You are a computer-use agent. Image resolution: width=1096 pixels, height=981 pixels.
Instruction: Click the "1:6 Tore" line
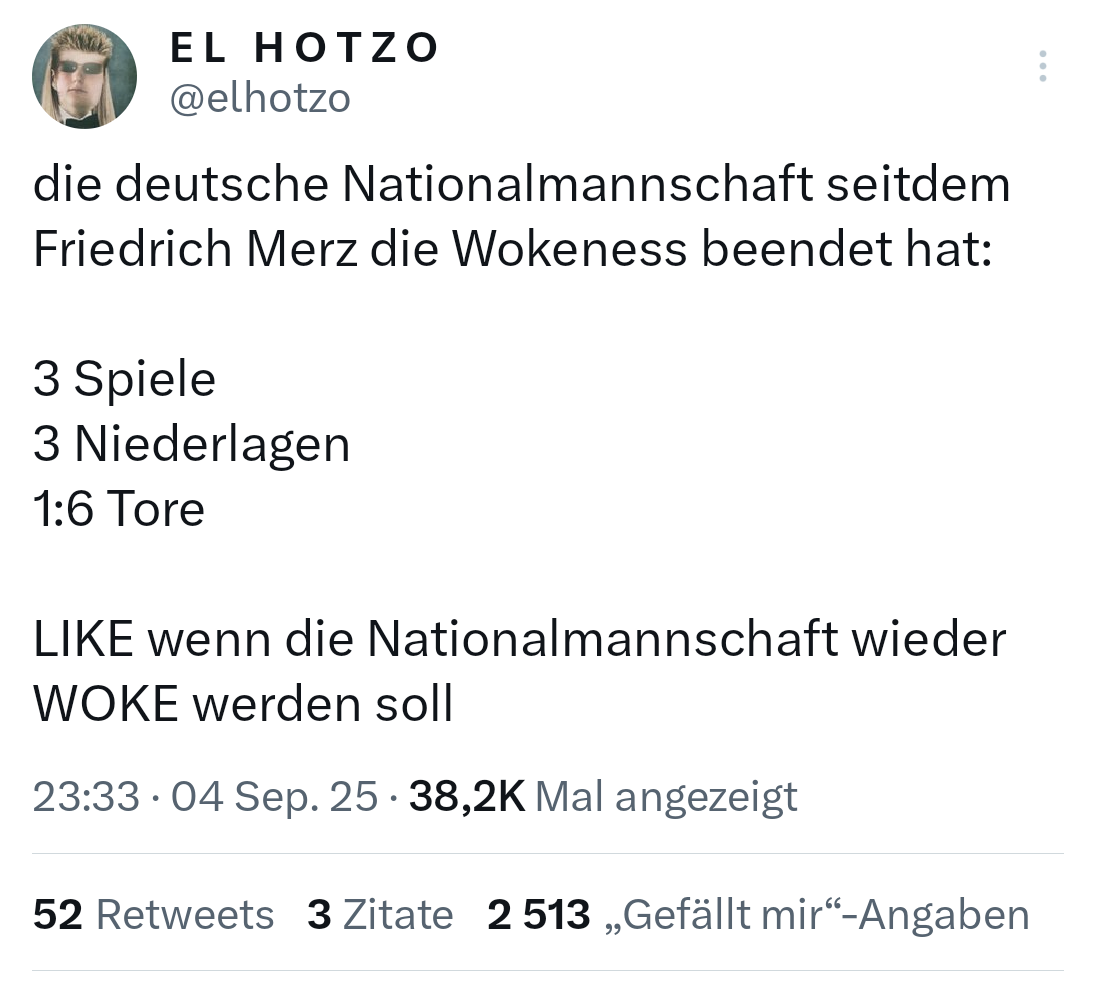tap(119, 509)
